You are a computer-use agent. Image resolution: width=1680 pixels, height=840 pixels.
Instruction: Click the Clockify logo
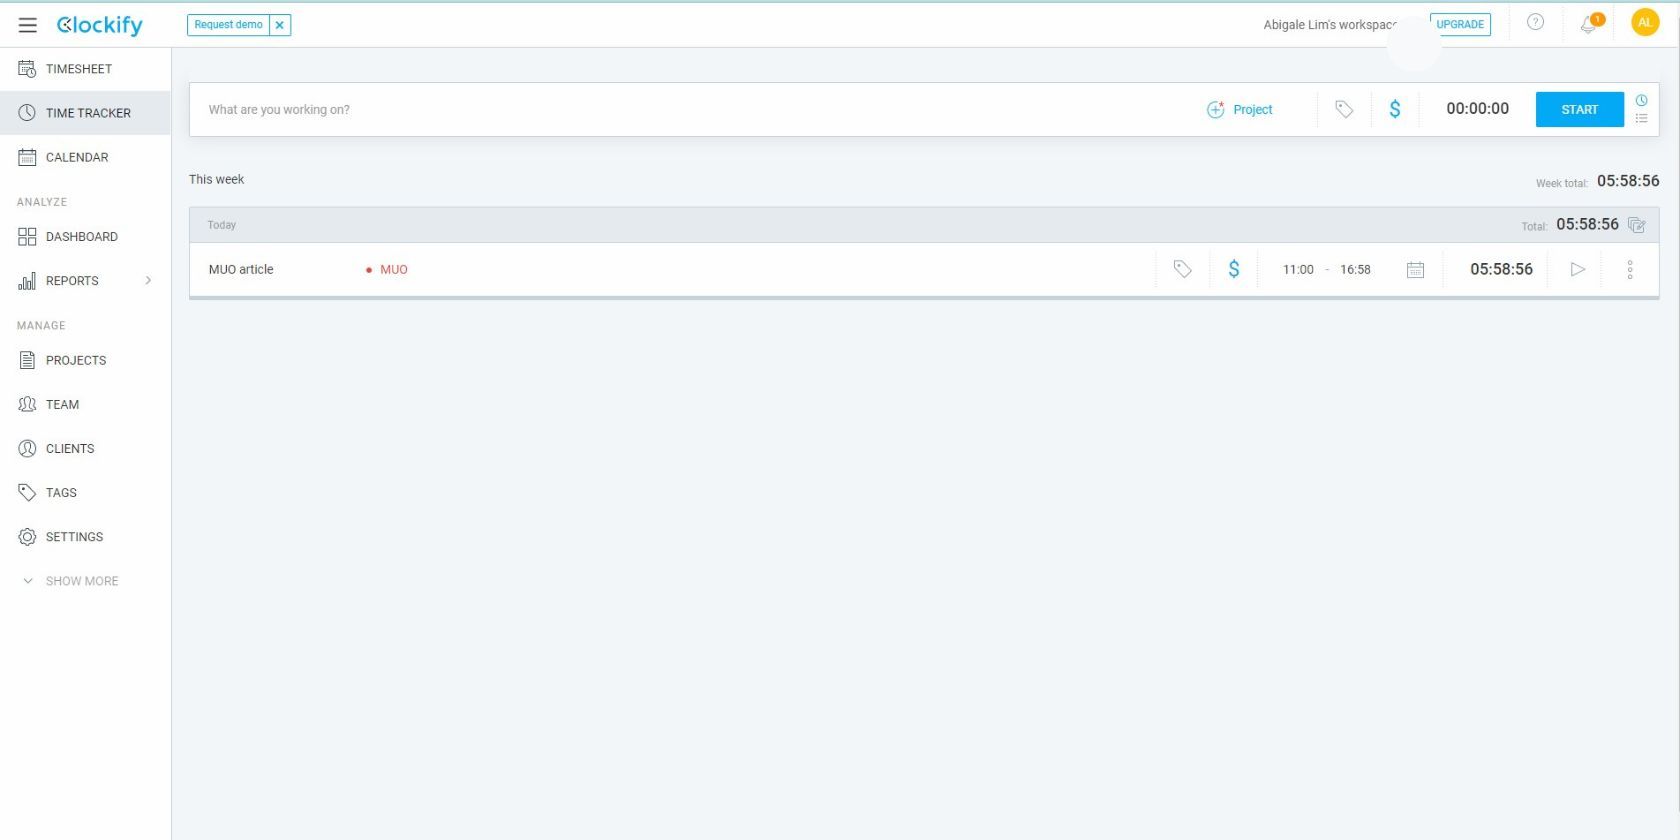[100, 25]
